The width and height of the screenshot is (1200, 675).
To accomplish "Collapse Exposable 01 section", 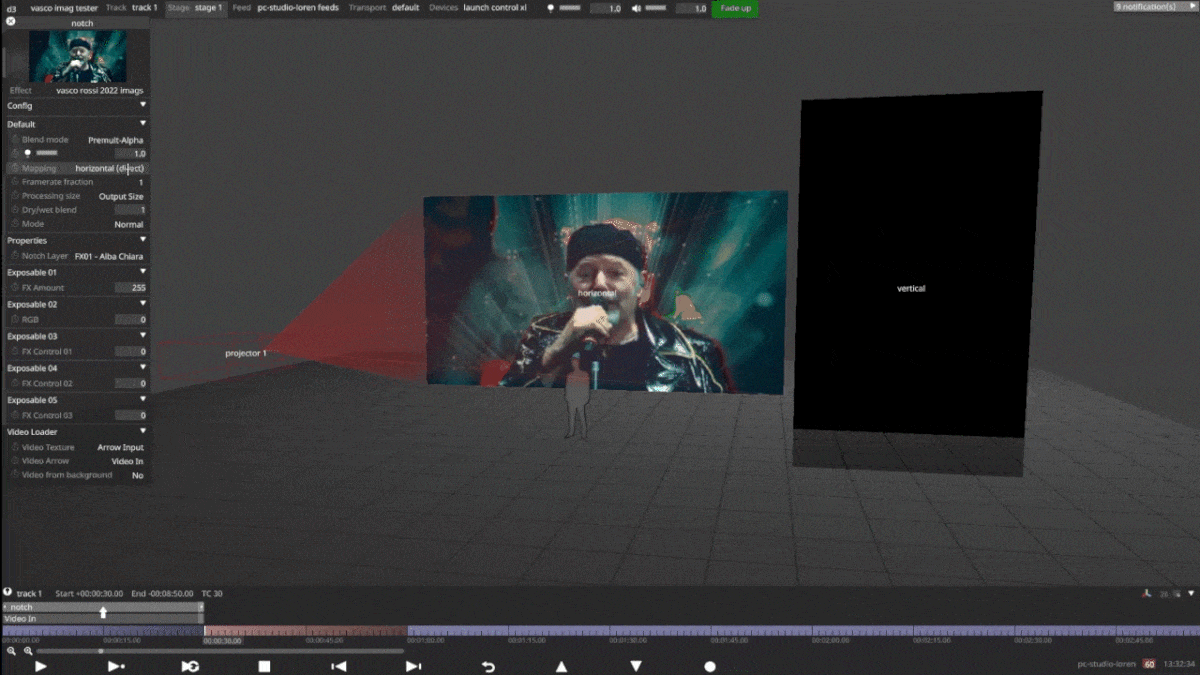I will [x=143, y=272].
